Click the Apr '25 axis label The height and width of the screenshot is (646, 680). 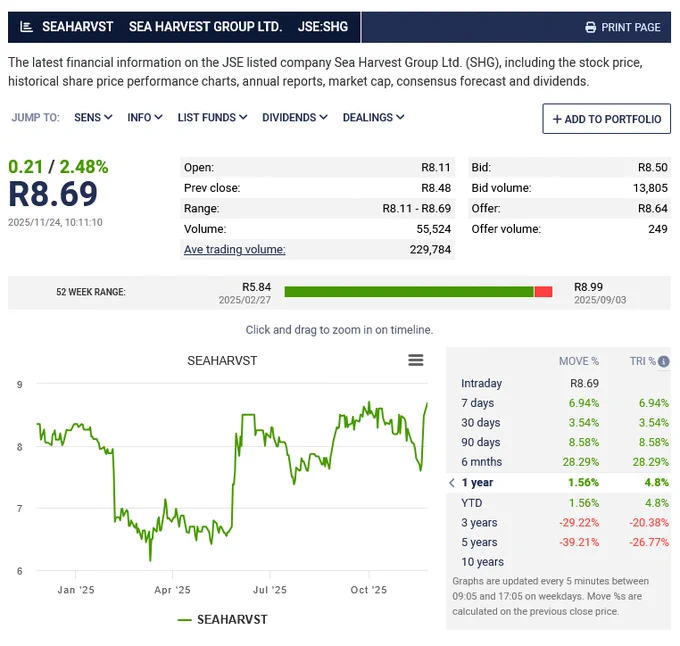(x=172, y=590)
